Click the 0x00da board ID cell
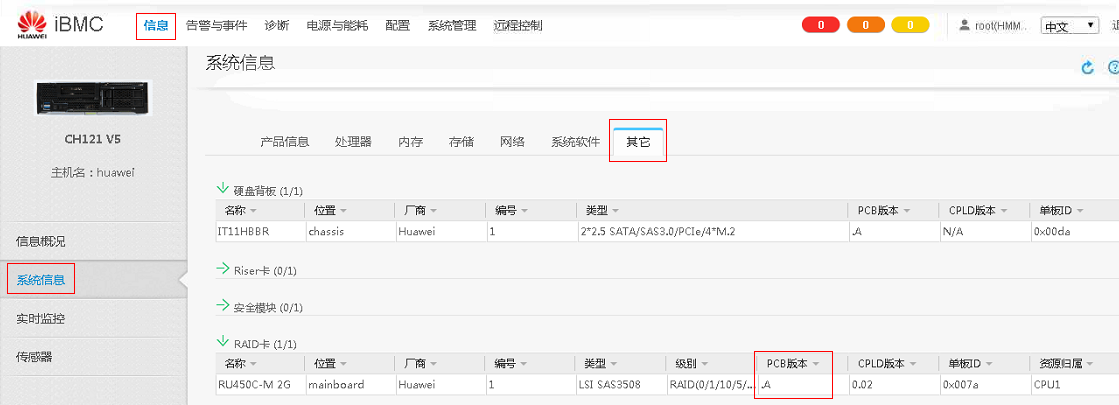 [1074, 231]
